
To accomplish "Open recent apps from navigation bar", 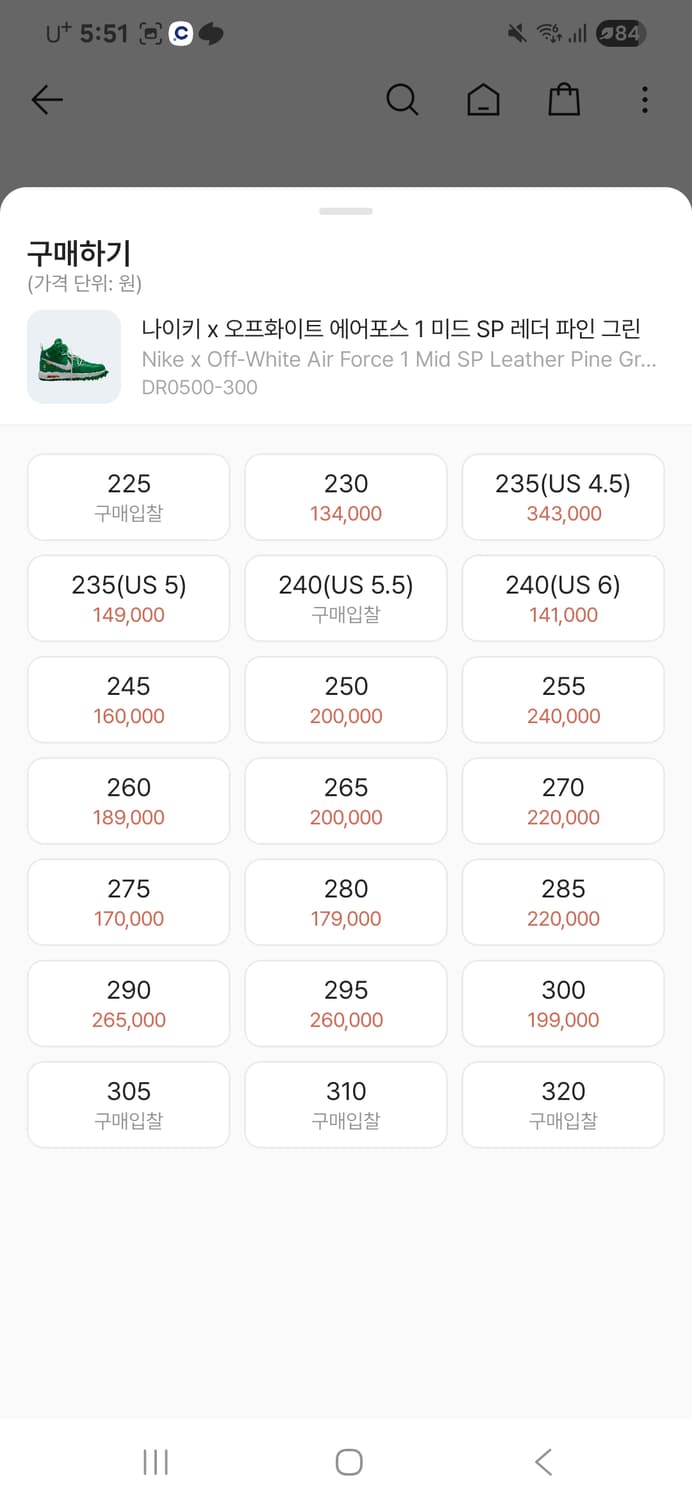I will click(x=155, y=1461).
